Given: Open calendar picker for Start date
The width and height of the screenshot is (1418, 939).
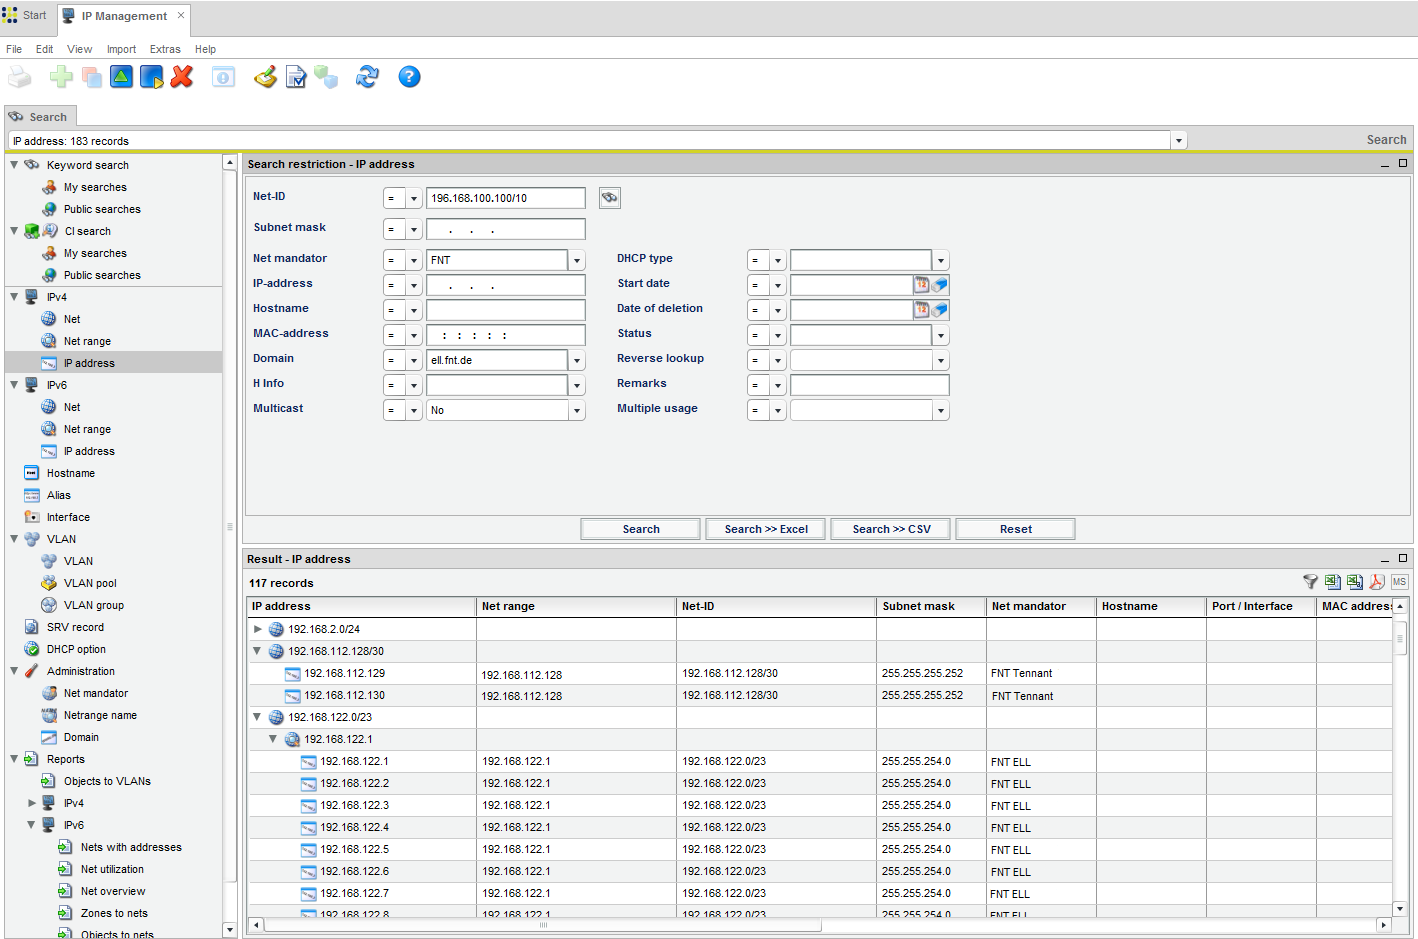Looking at the screenshot, I should coord(921,285).
